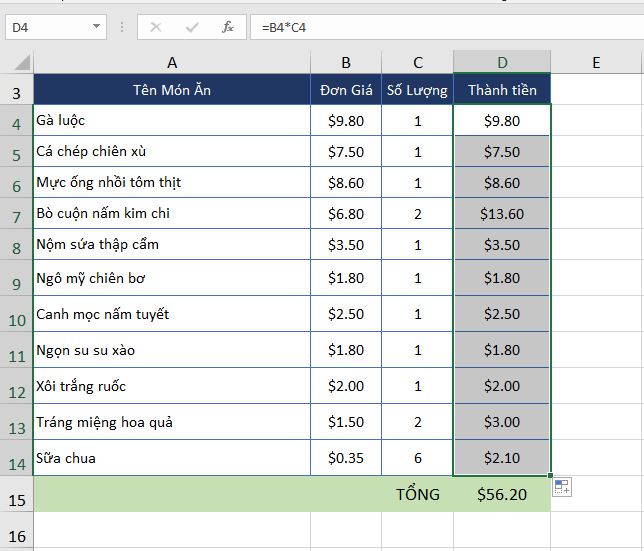Viewport: 644px width, 551px height.
Task: Click the unit price $2.00 for Xôi trắng ruốc
Action: 346,386
